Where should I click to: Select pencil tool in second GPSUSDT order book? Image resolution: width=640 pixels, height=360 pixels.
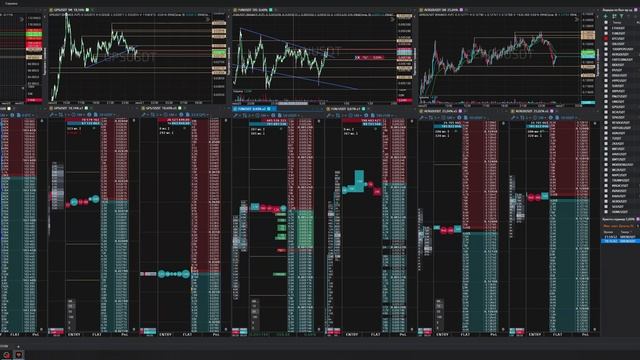pos(144,115)
